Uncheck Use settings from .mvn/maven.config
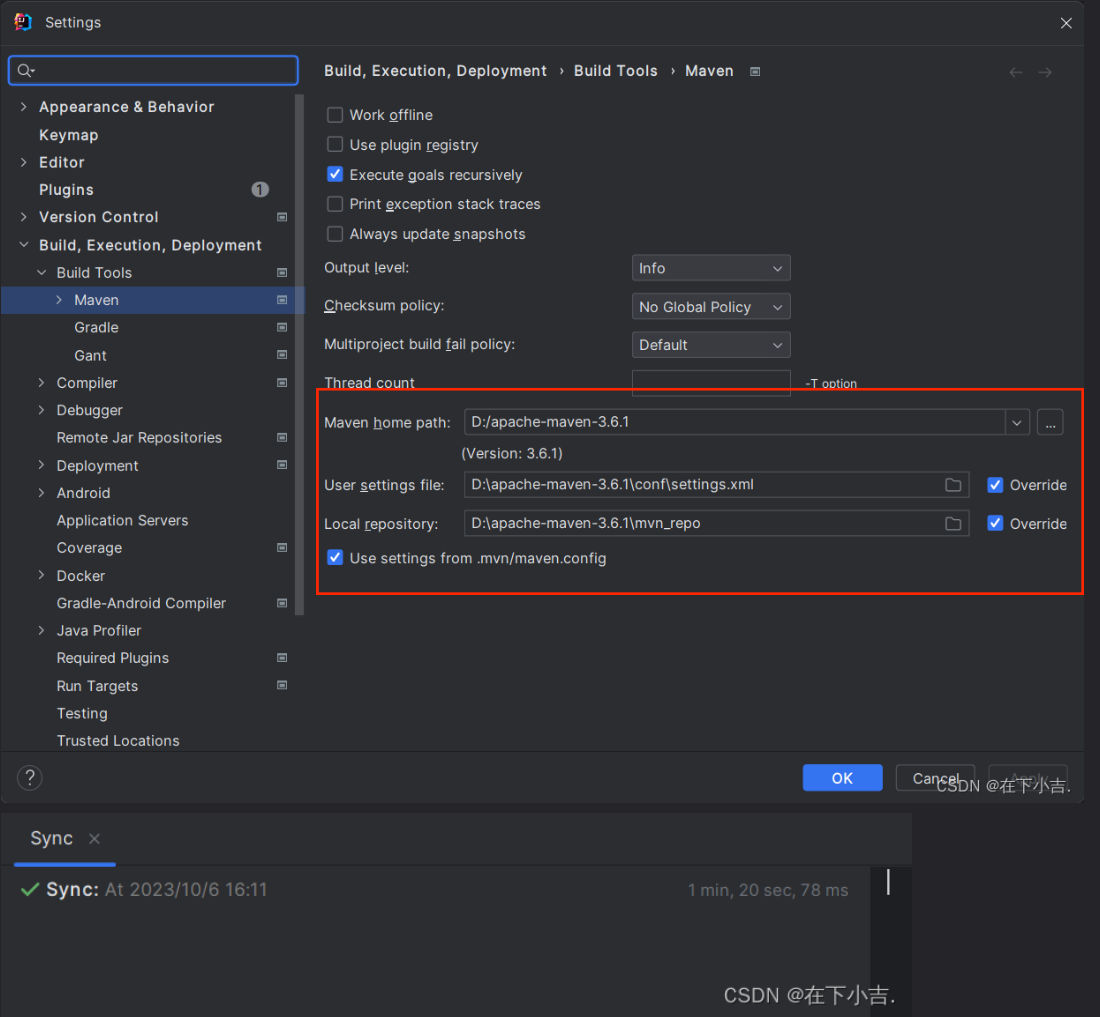The image size is (1100, 1017). click(335, 558)
